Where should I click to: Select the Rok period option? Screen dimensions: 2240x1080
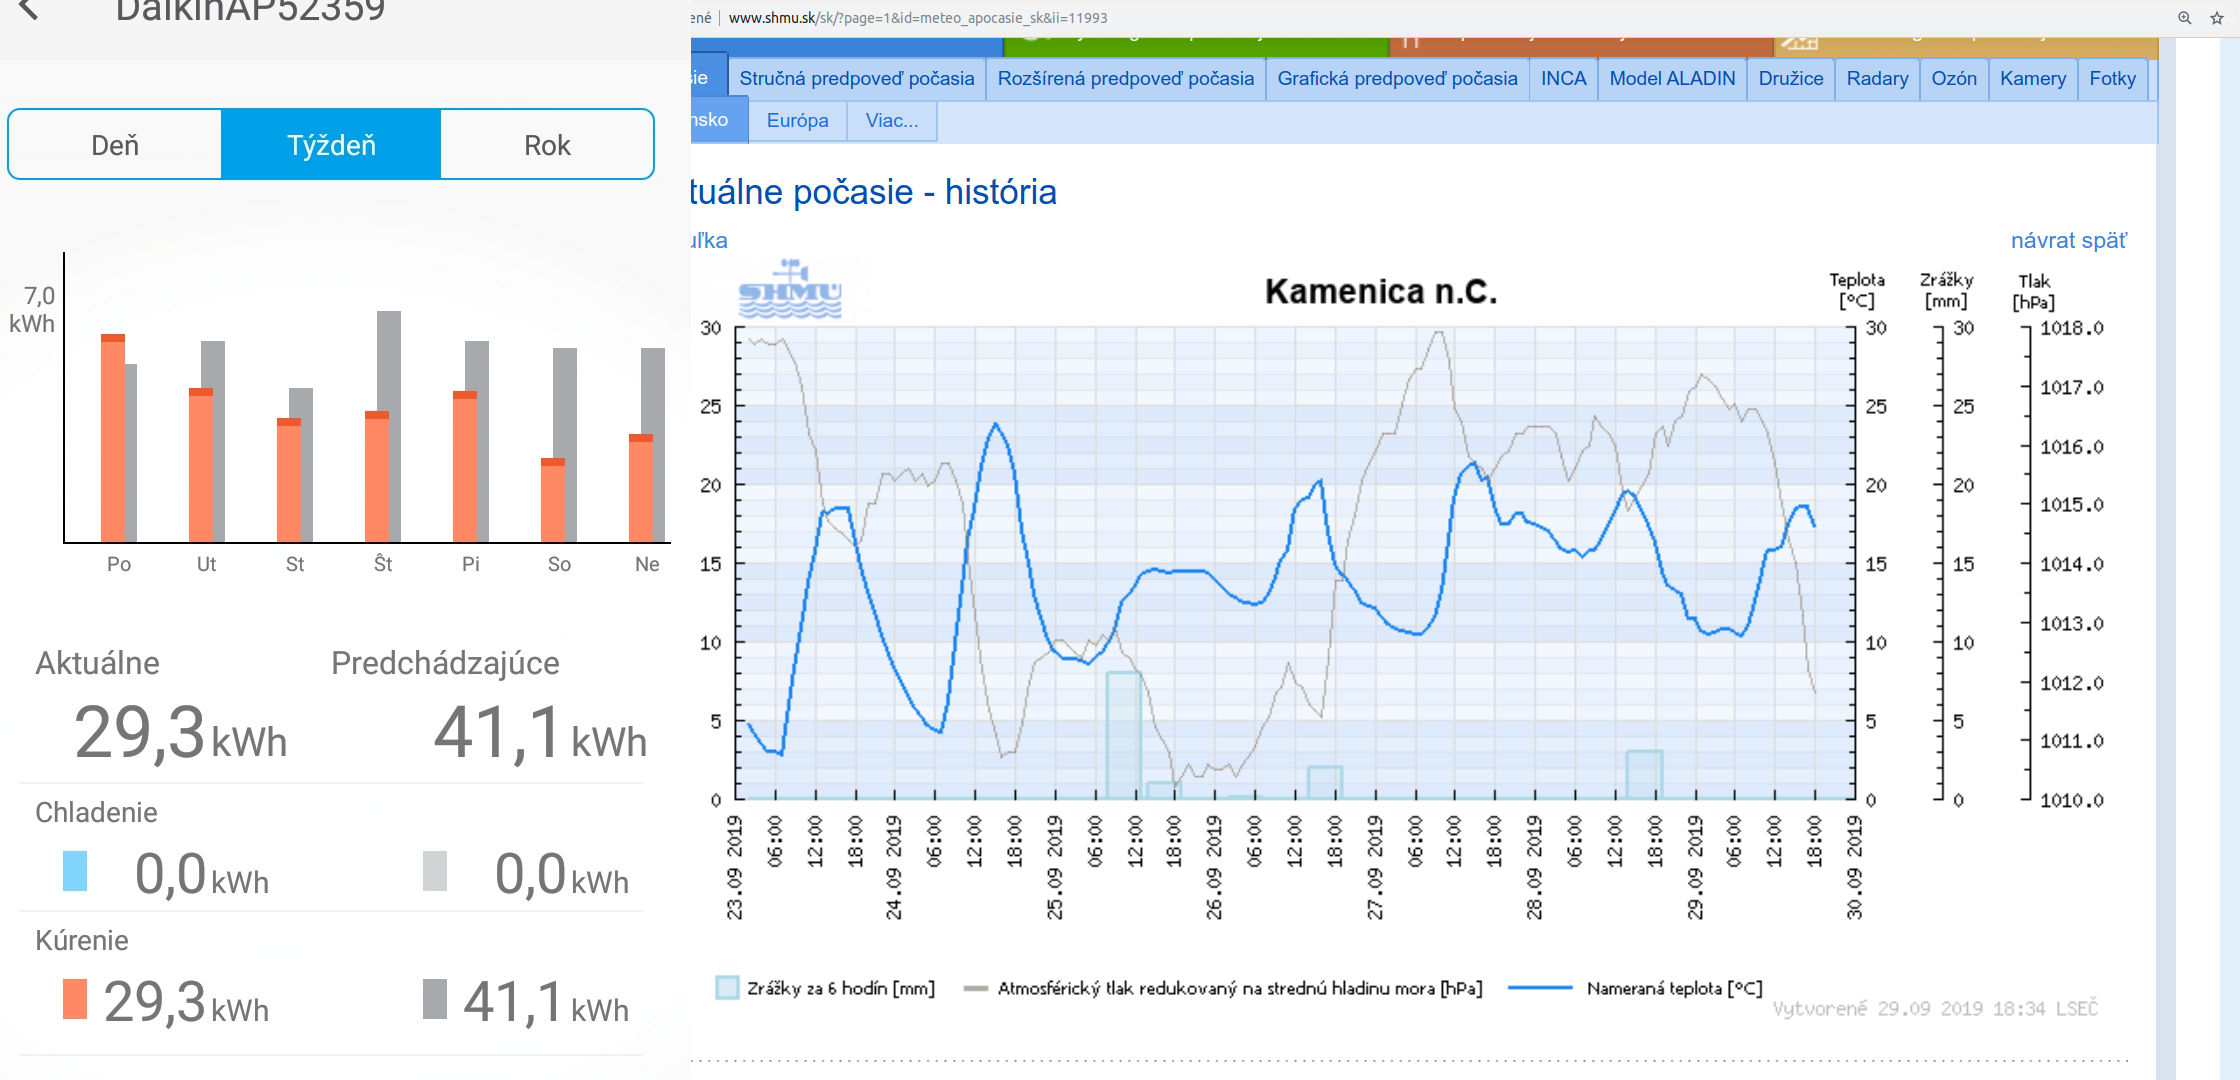click(547, 145)
